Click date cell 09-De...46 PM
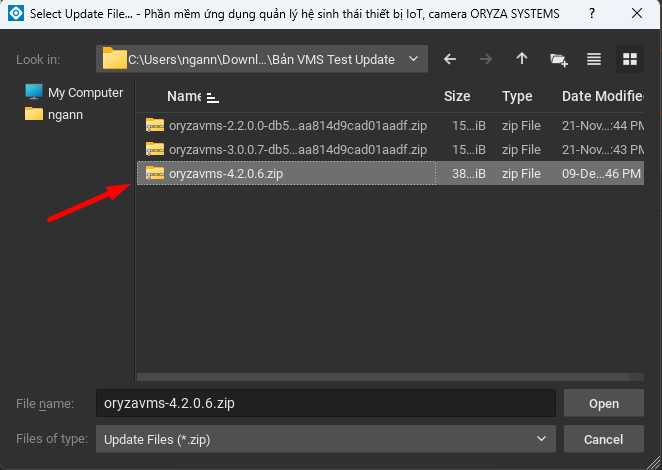 pos(601,174)
